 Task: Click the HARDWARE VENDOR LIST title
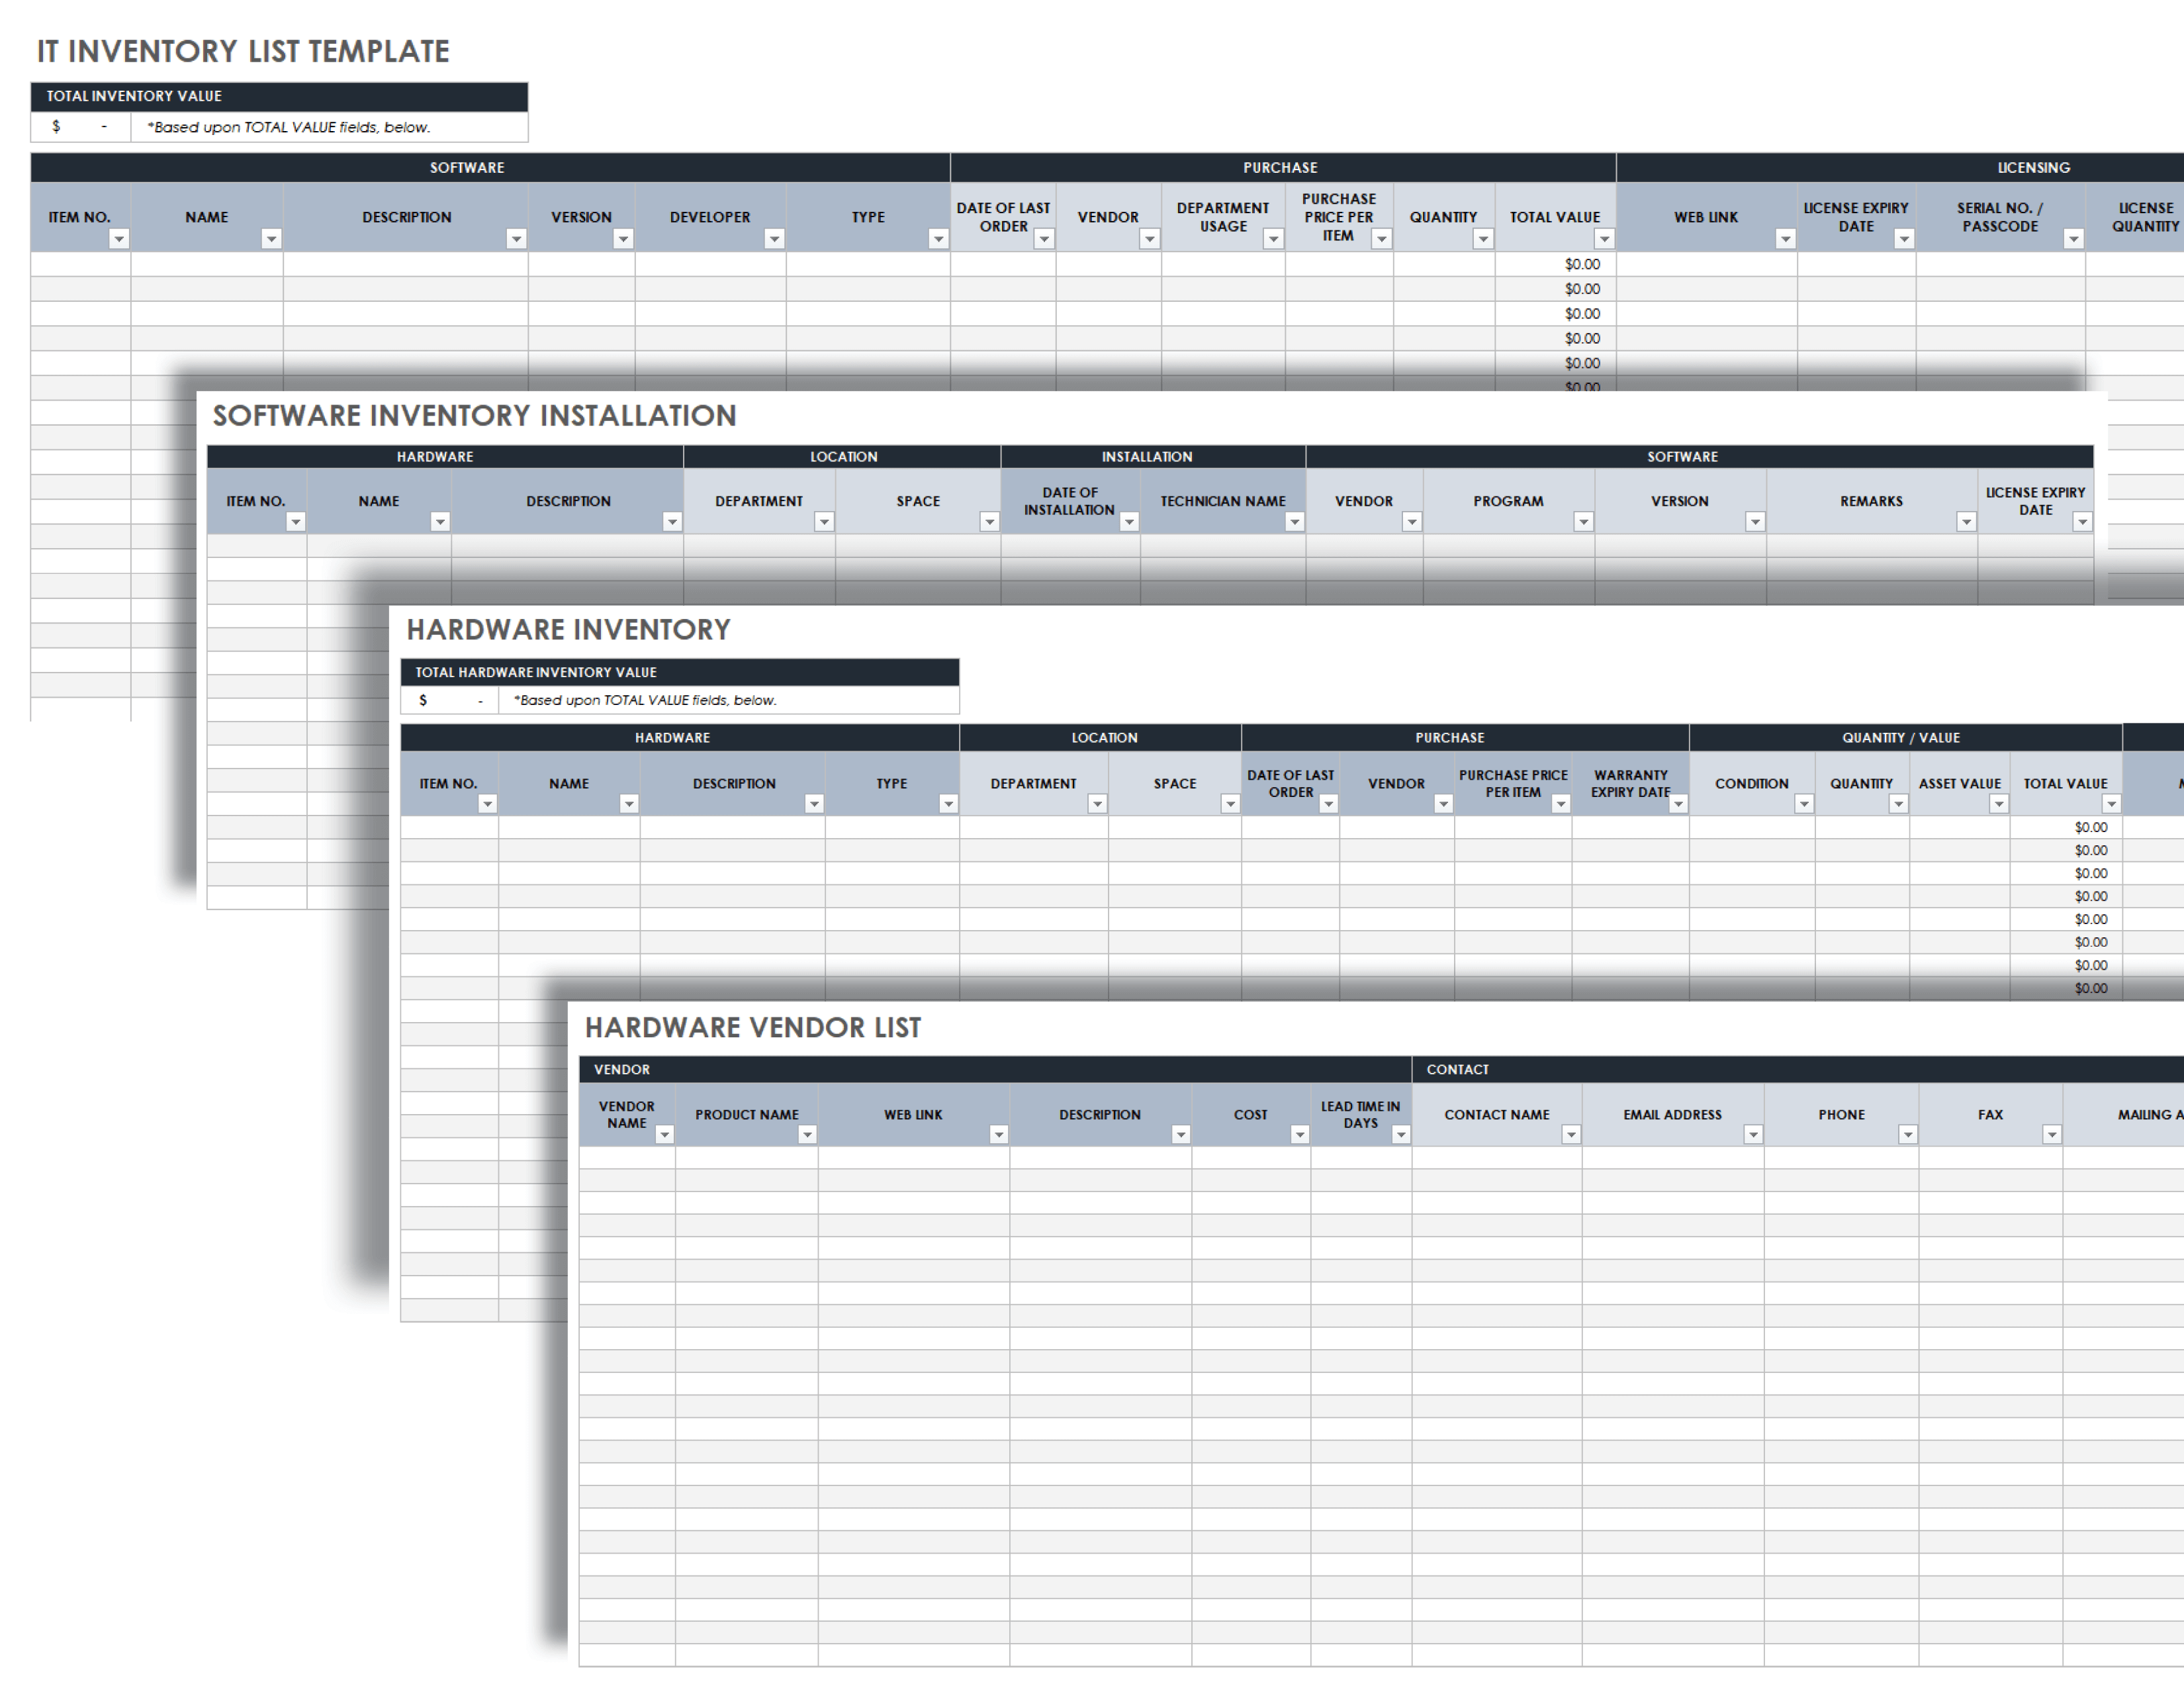pos(753,1028)
